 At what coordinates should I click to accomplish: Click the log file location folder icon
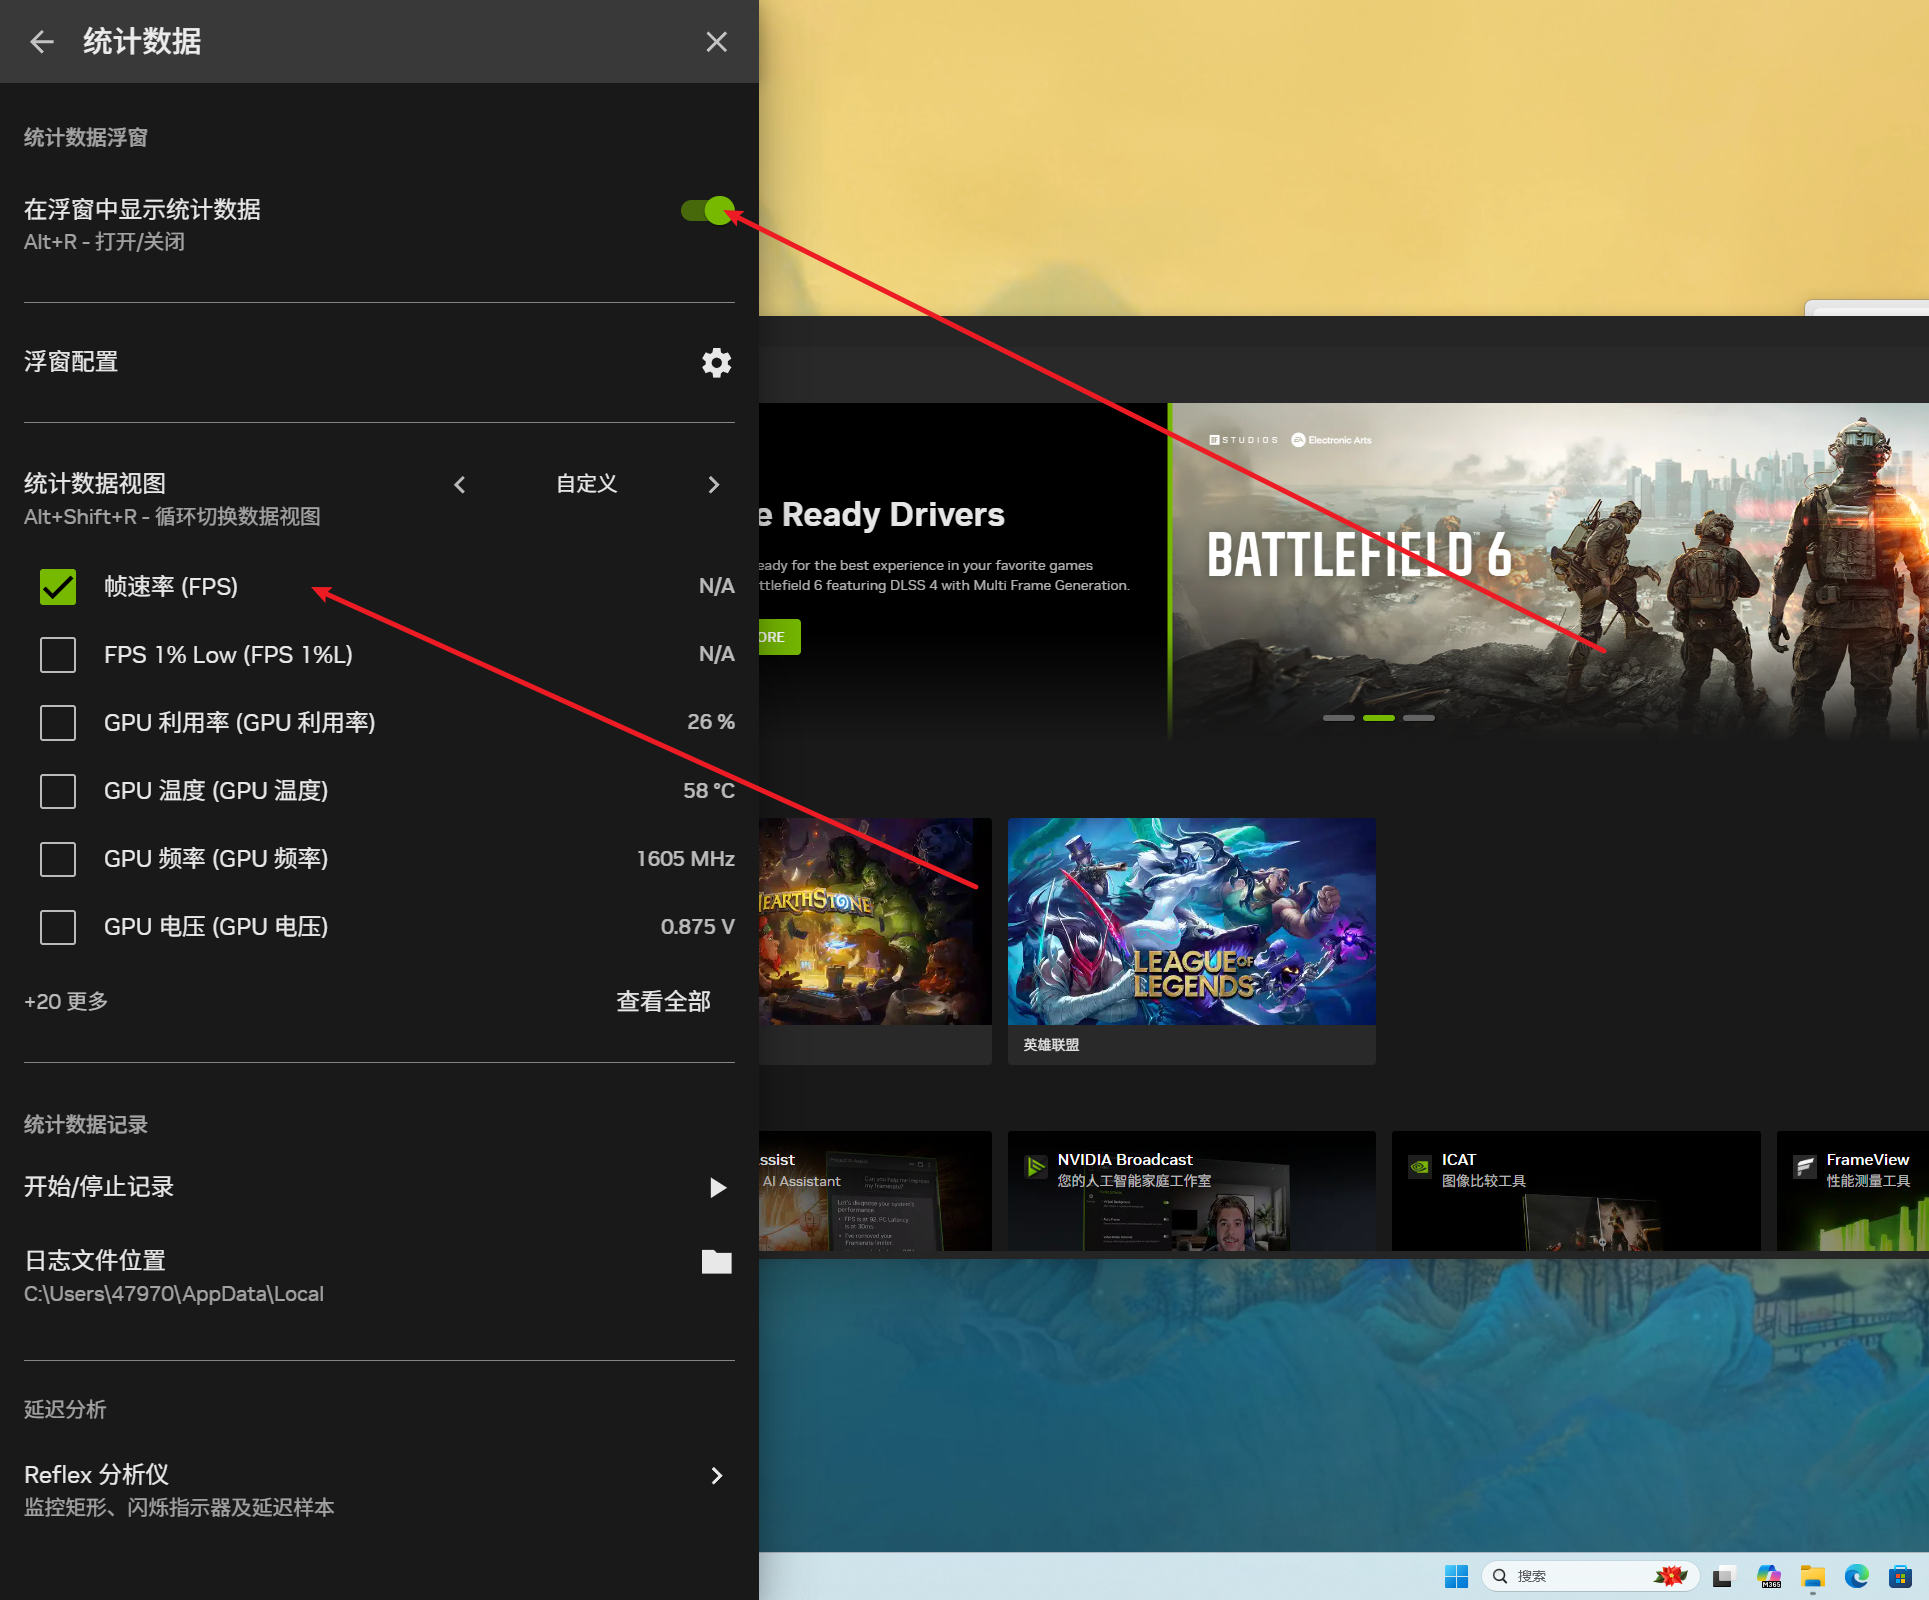point(716,1262)
